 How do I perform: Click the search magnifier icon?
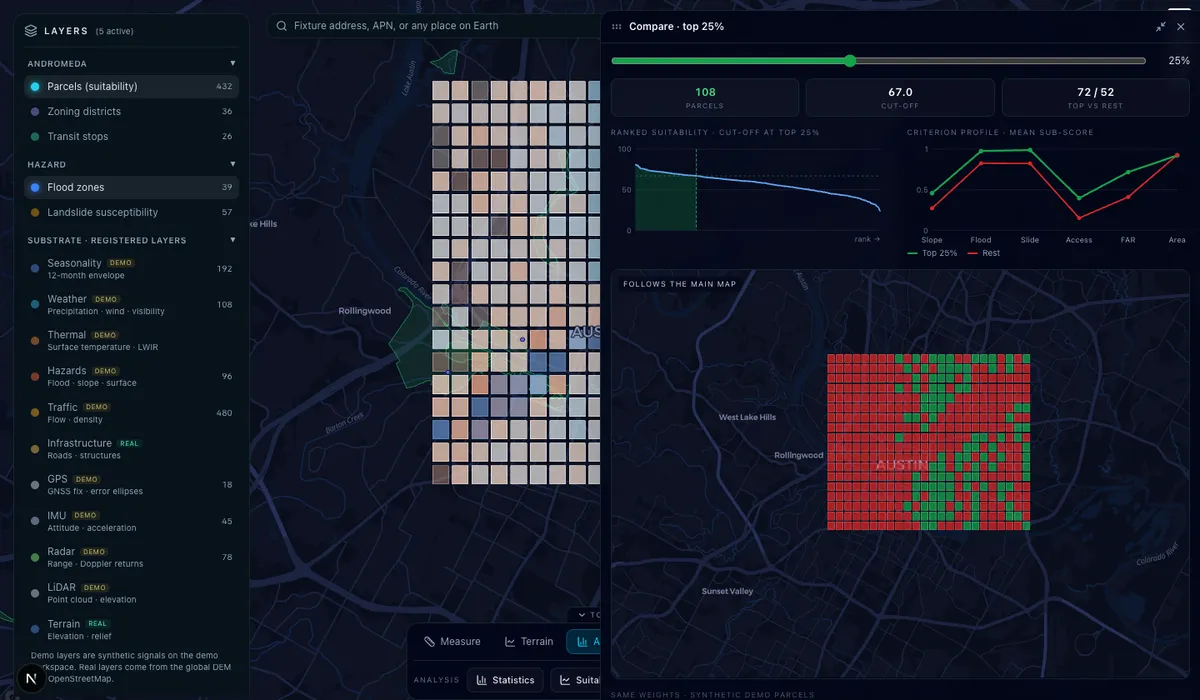(x=282, y=26)
